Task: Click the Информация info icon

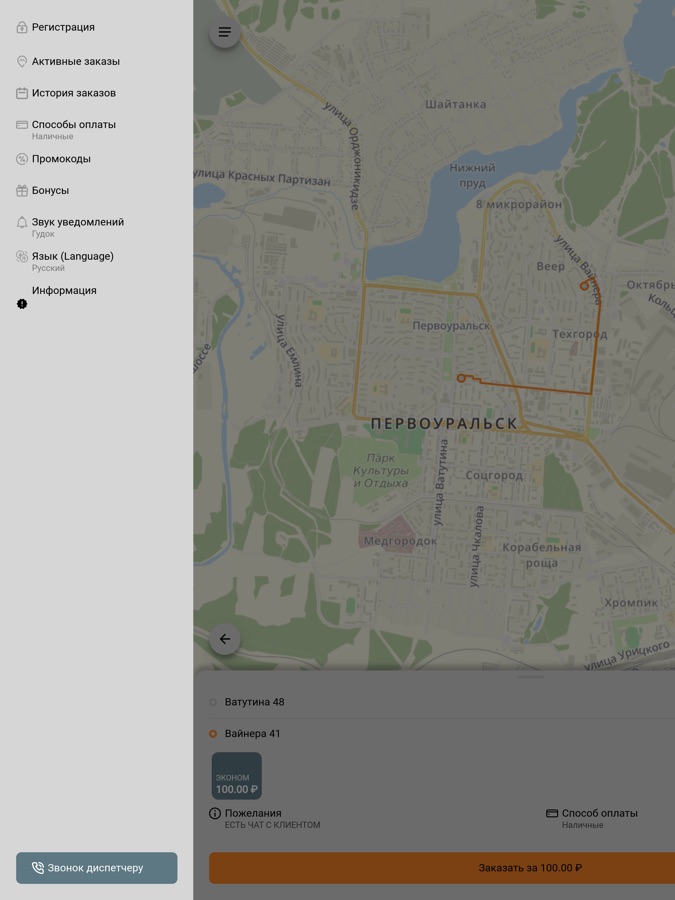Action: click(22, 303)
